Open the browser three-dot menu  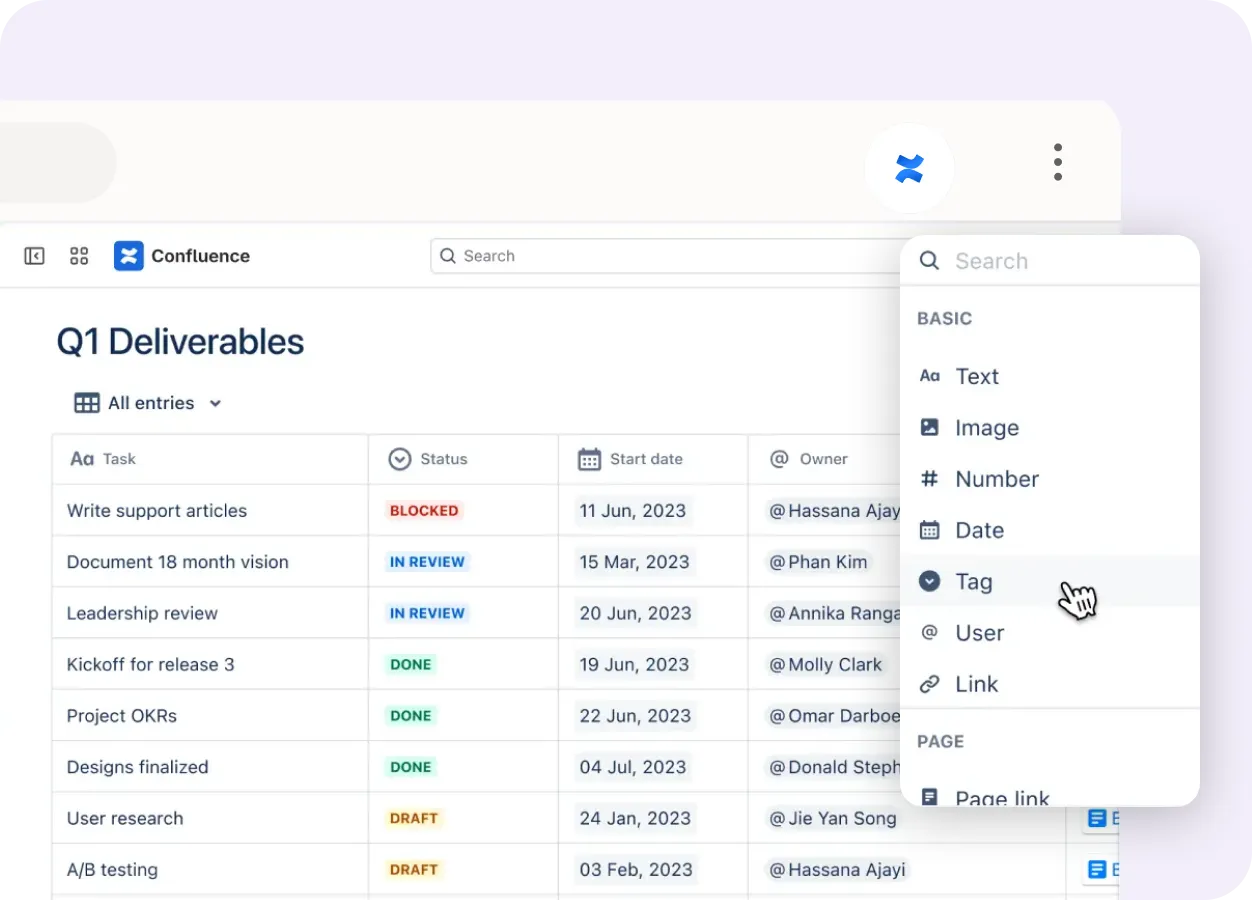pyautogui.click(x=1058, y=162)
